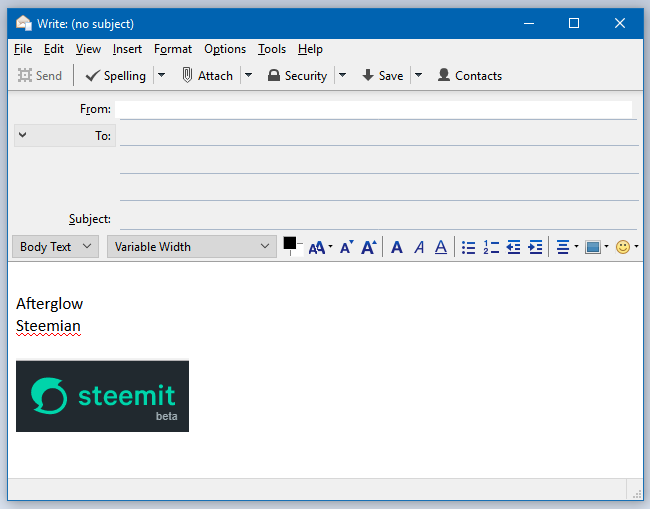Click the Send button in toolbar

(40, 75)
